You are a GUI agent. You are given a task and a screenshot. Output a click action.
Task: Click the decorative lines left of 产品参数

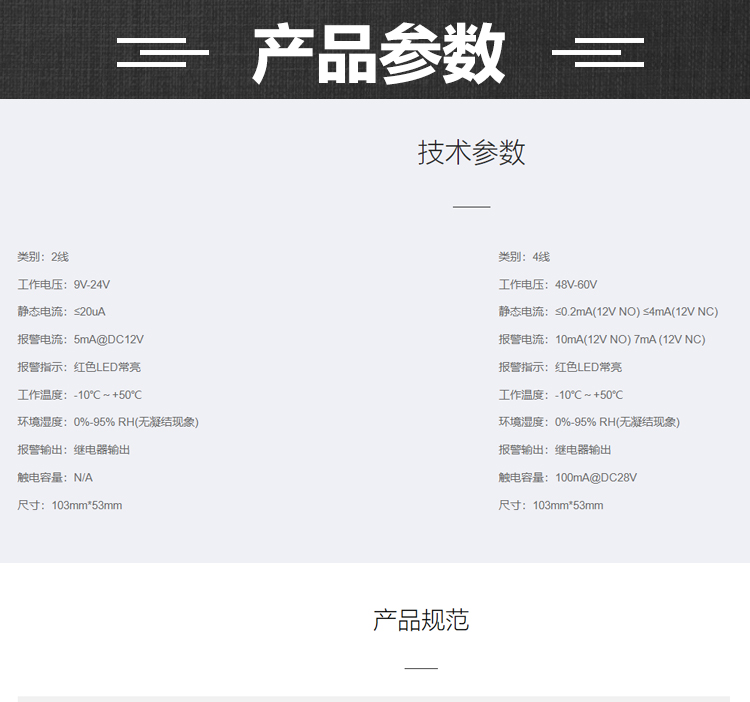click(x=162, y=52)
